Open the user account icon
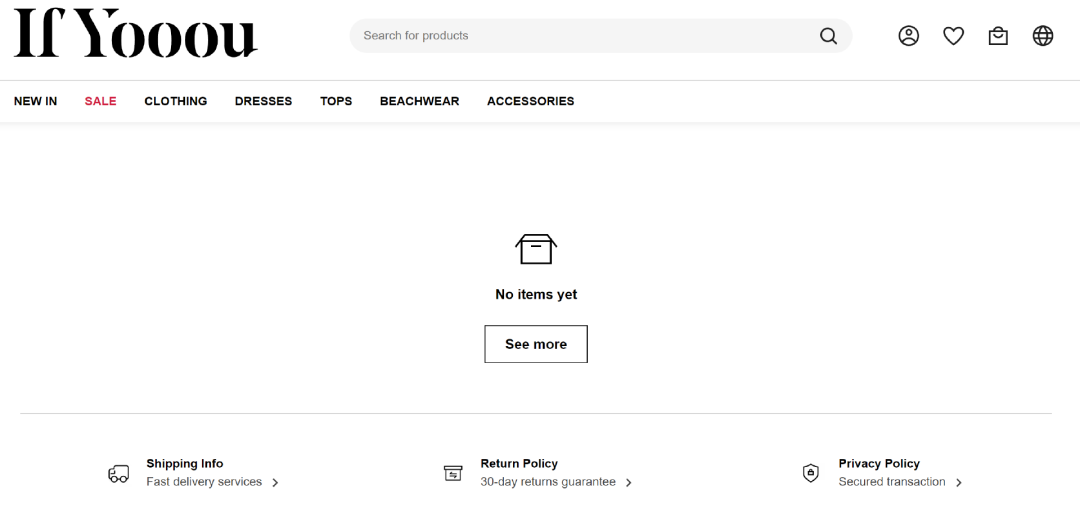 908,36
